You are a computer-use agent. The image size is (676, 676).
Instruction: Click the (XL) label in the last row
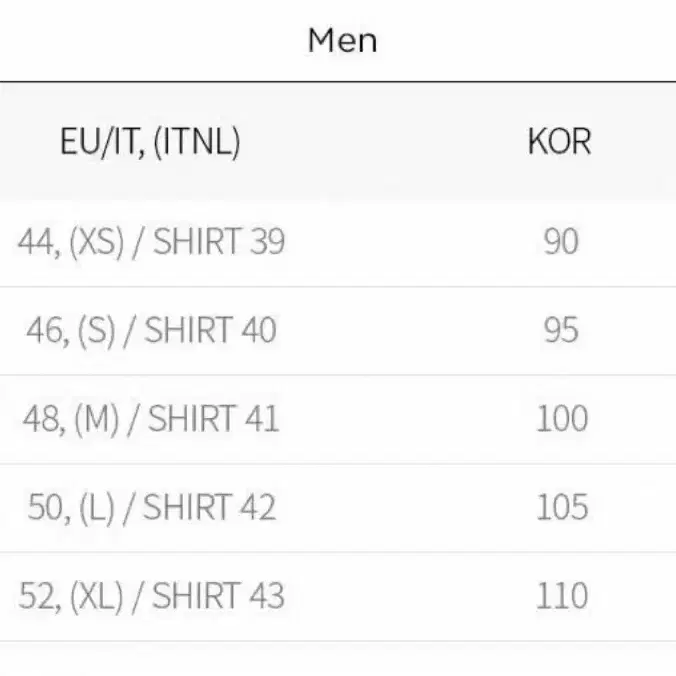point(97,597)
